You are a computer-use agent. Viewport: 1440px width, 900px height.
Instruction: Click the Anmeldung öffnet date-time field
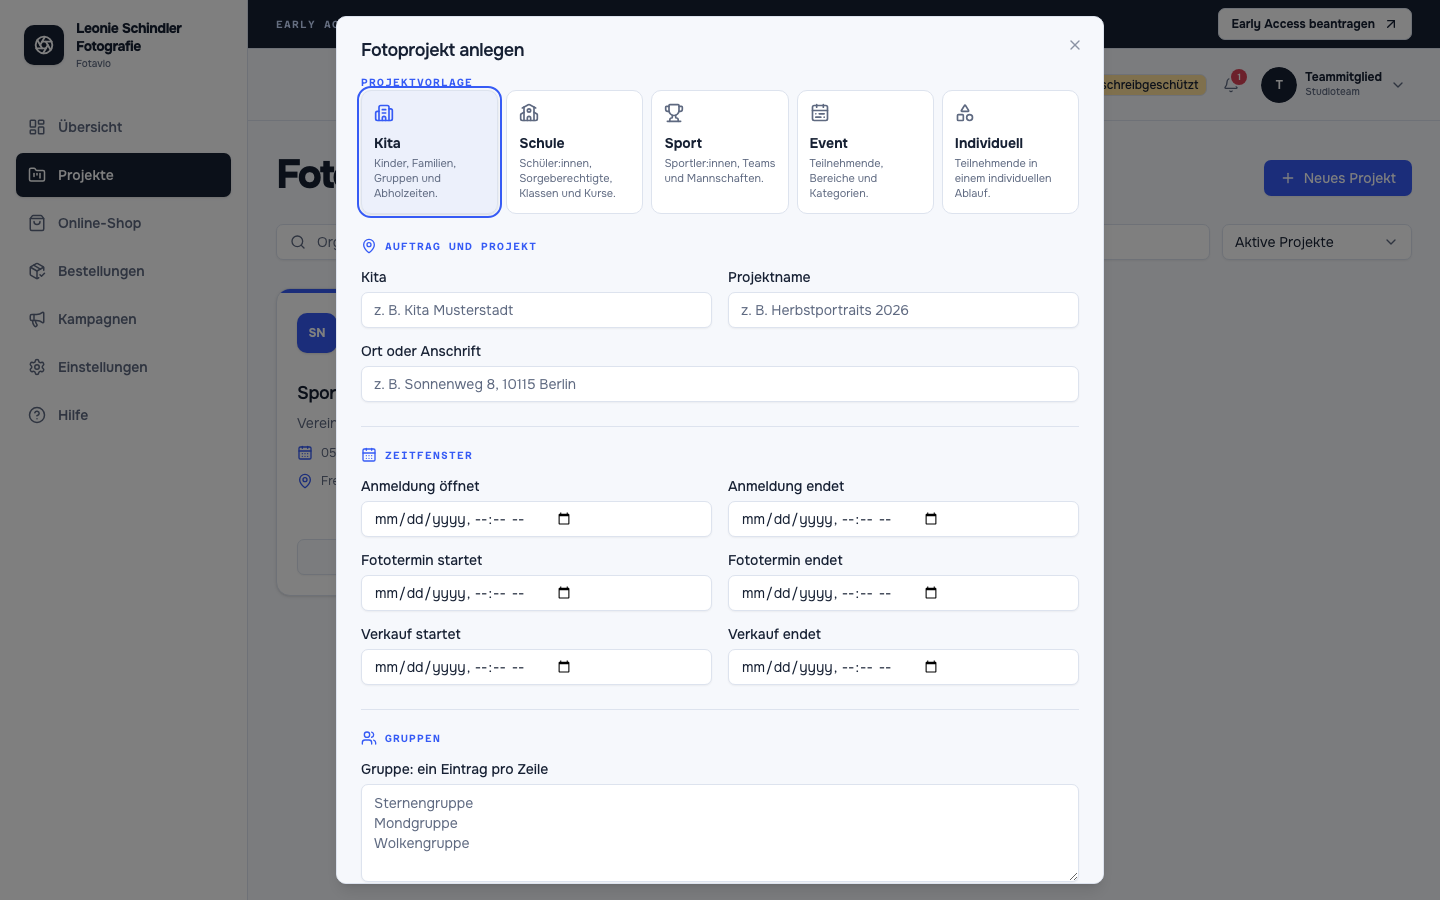click(x=536, y=519)
